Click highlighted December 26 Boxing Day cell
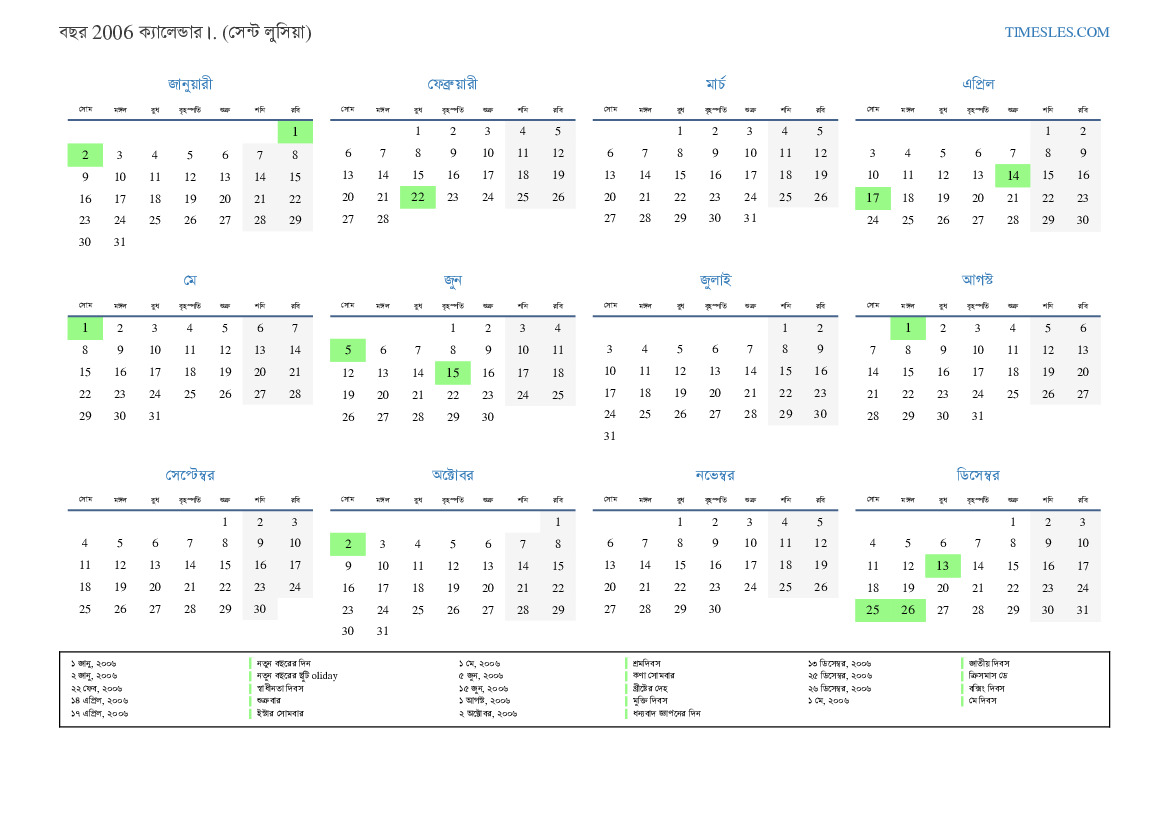The height and width of the screenshot is (827, 1169). pyautogui.click(x=907, y=610)
